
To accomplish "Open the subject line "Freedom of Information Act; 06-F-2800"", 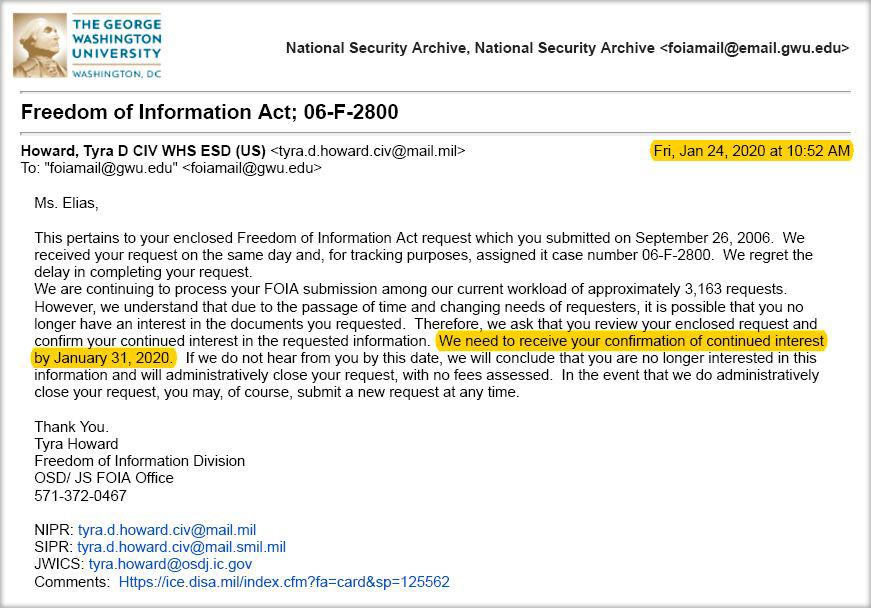I will (x=209, y=112).
